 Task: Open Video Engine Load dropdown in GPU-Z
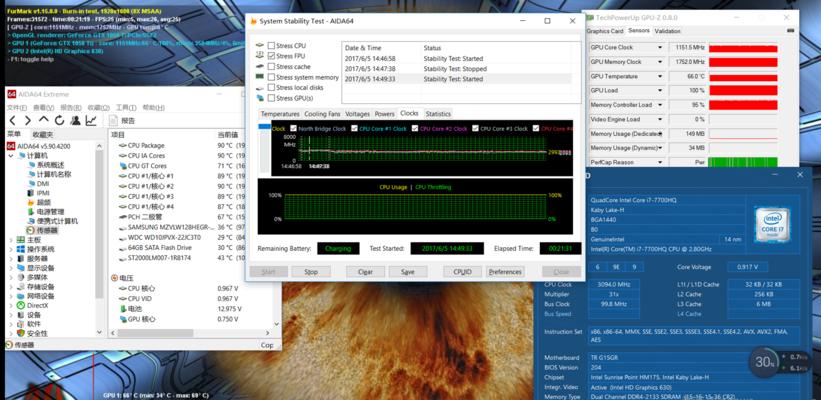[660, 119]
